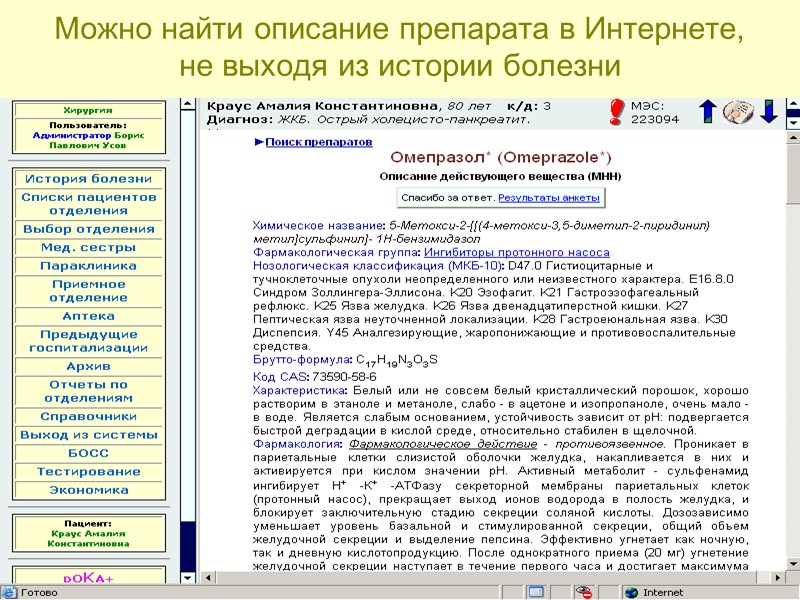This screenshot has width=800, height=600.
Task: Click horizontal scrollbar right arrow
Action: coord(778,578)
